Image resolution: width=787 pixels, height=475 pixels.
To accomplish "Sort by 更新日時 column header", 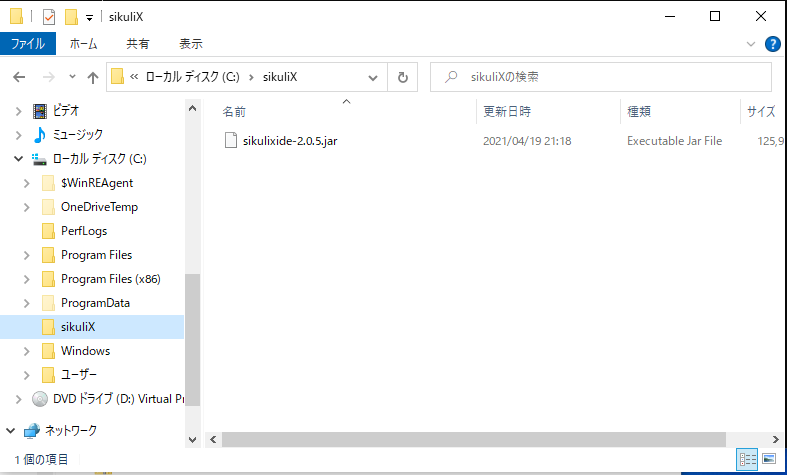I will click(507, 111).
